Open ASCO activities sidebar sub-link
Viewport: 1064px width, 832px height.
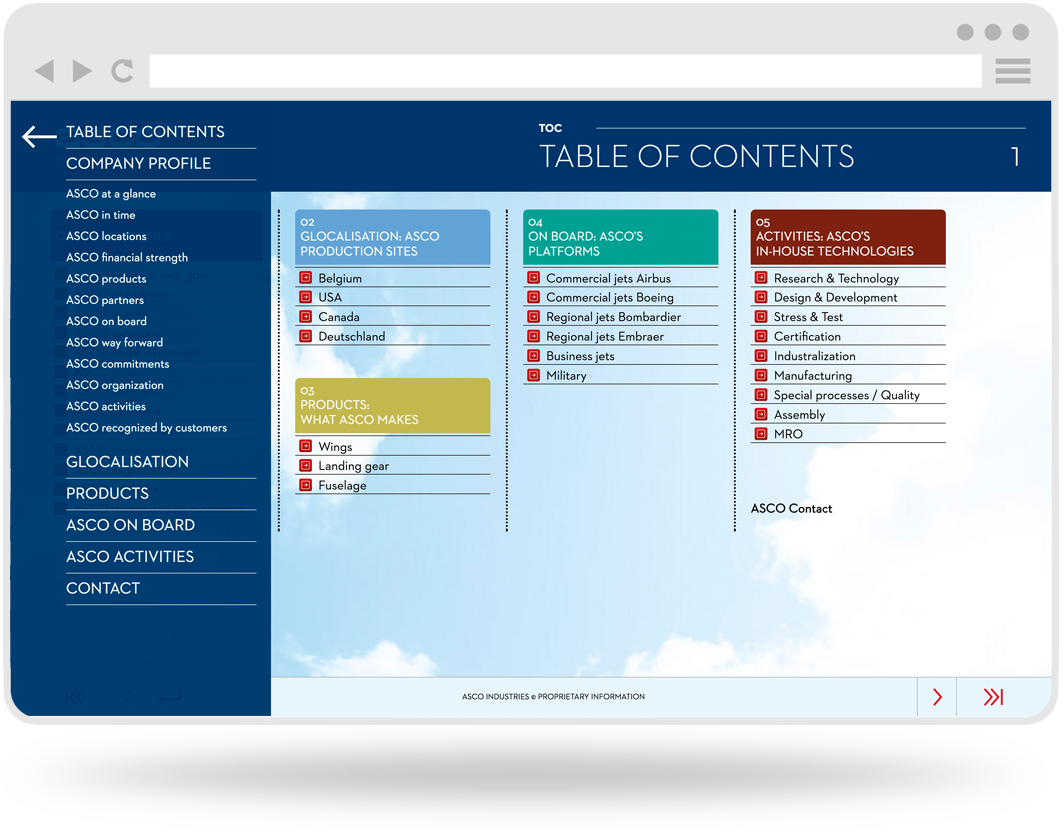(x=105, y=406)
